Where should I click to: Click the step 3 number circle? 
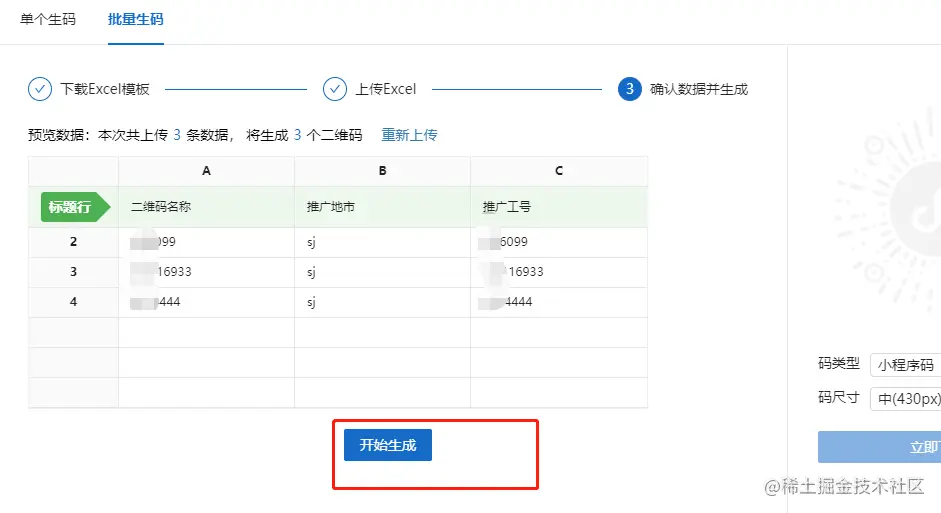(630, 89)
